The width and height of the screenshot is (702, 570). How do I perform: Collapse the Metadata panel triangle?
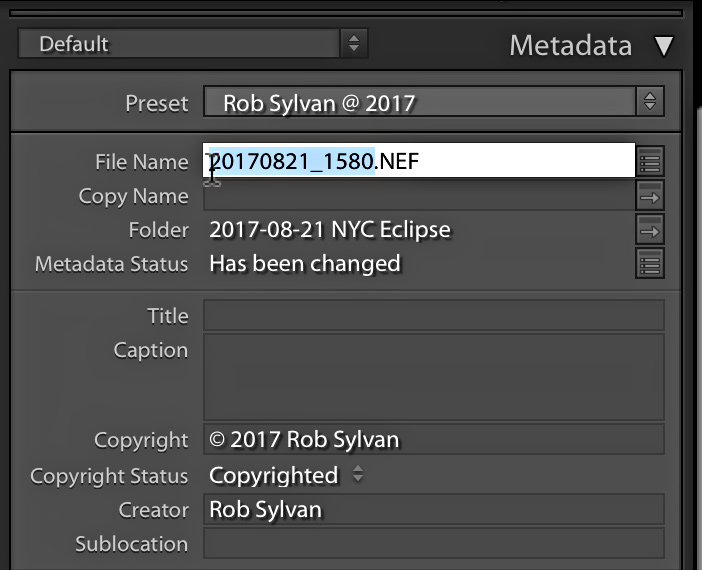663,46
